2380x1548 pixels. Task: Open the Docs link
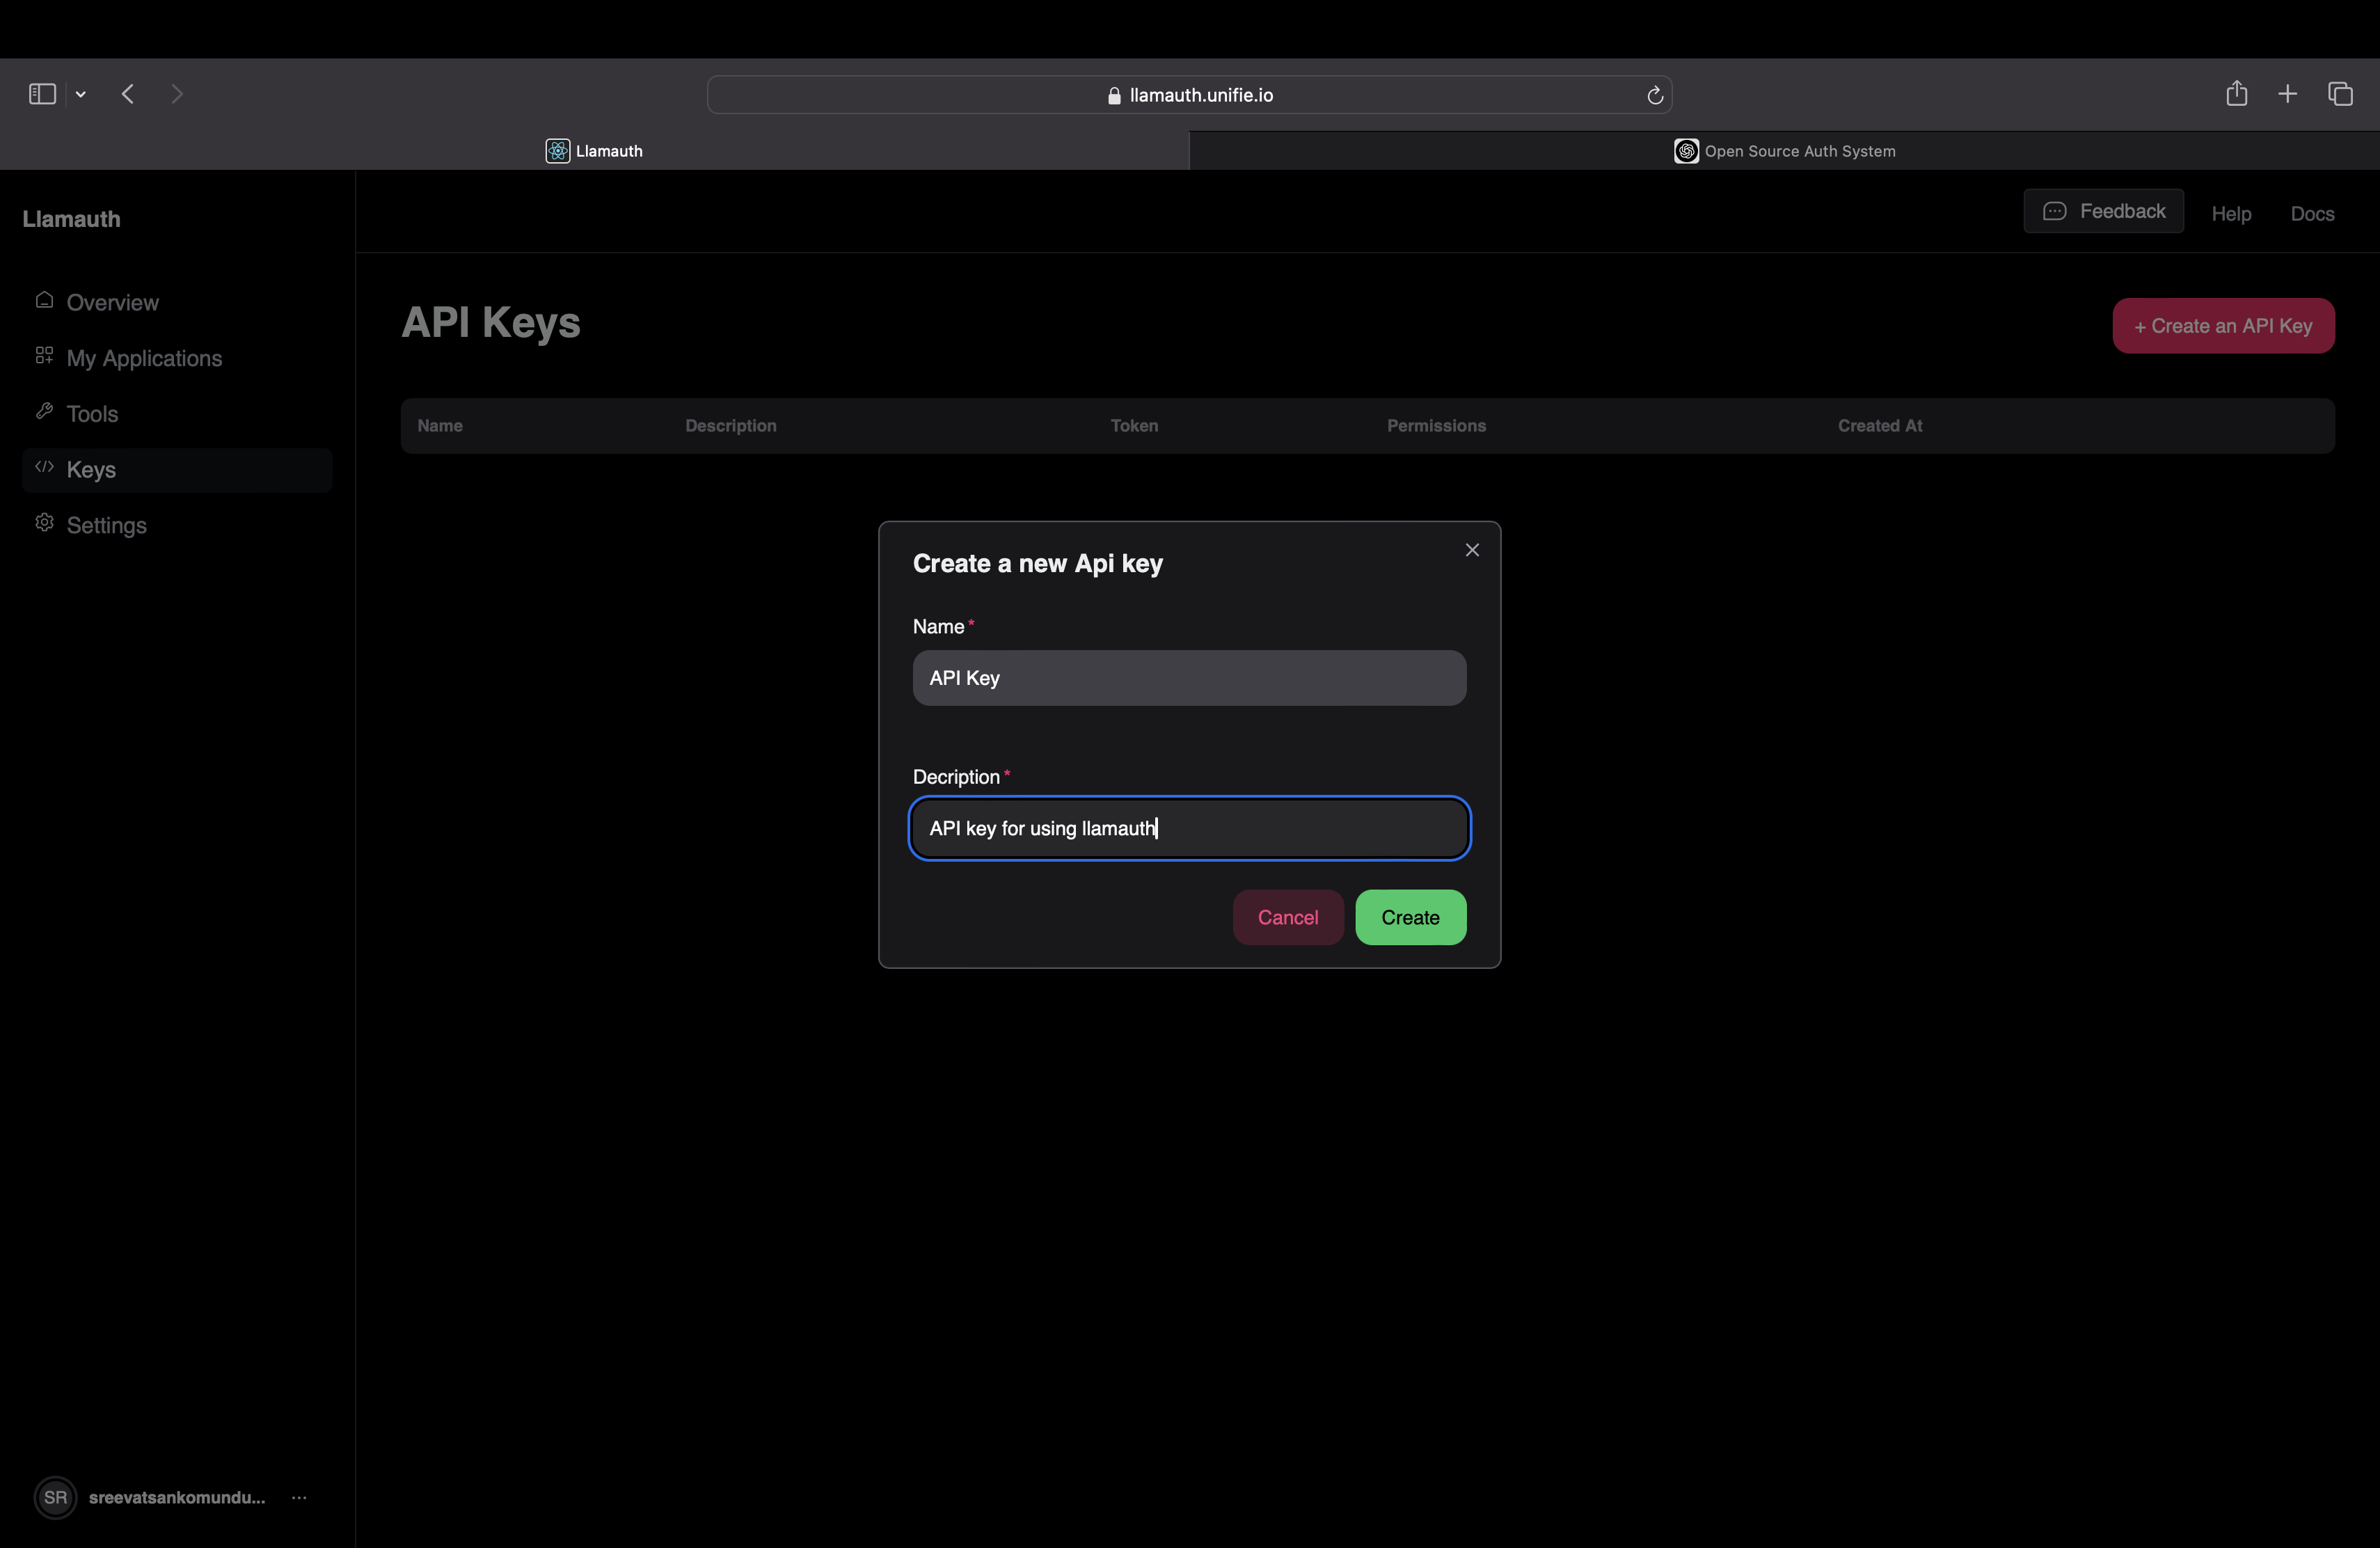[x=2312, y=214]
